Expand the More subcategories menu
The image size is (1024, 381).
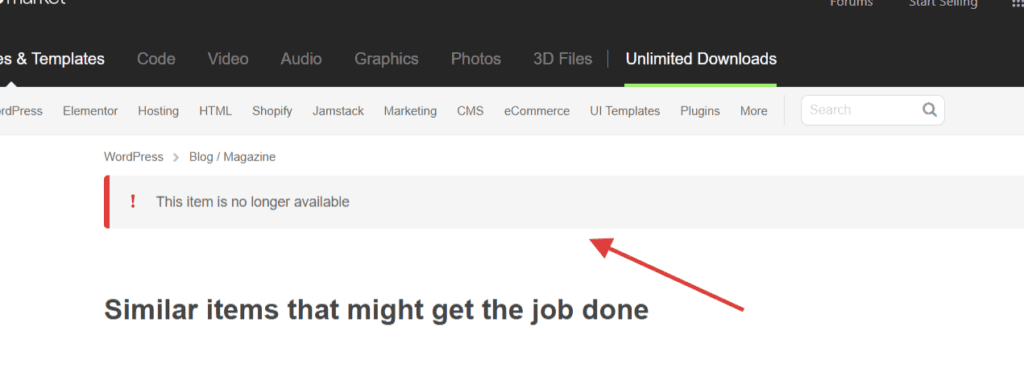pyautogui.click(x=754, y=111)
